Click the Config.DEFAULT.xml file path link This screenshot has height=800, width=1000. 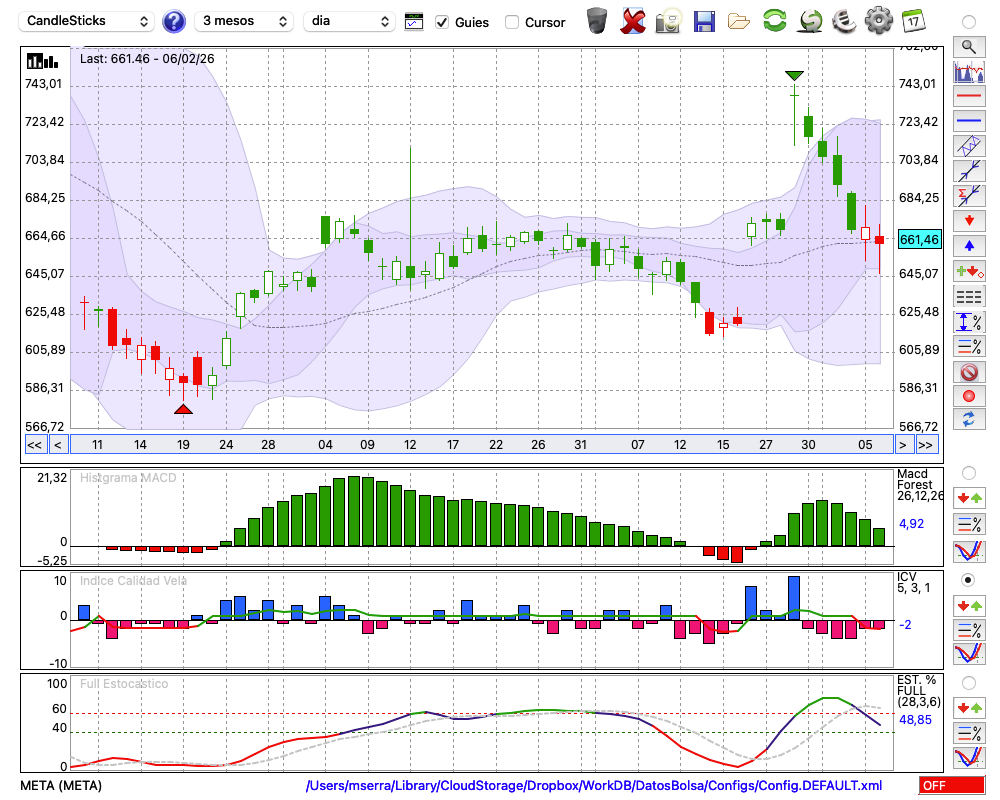pyautogui.click(x=594, y=785)
